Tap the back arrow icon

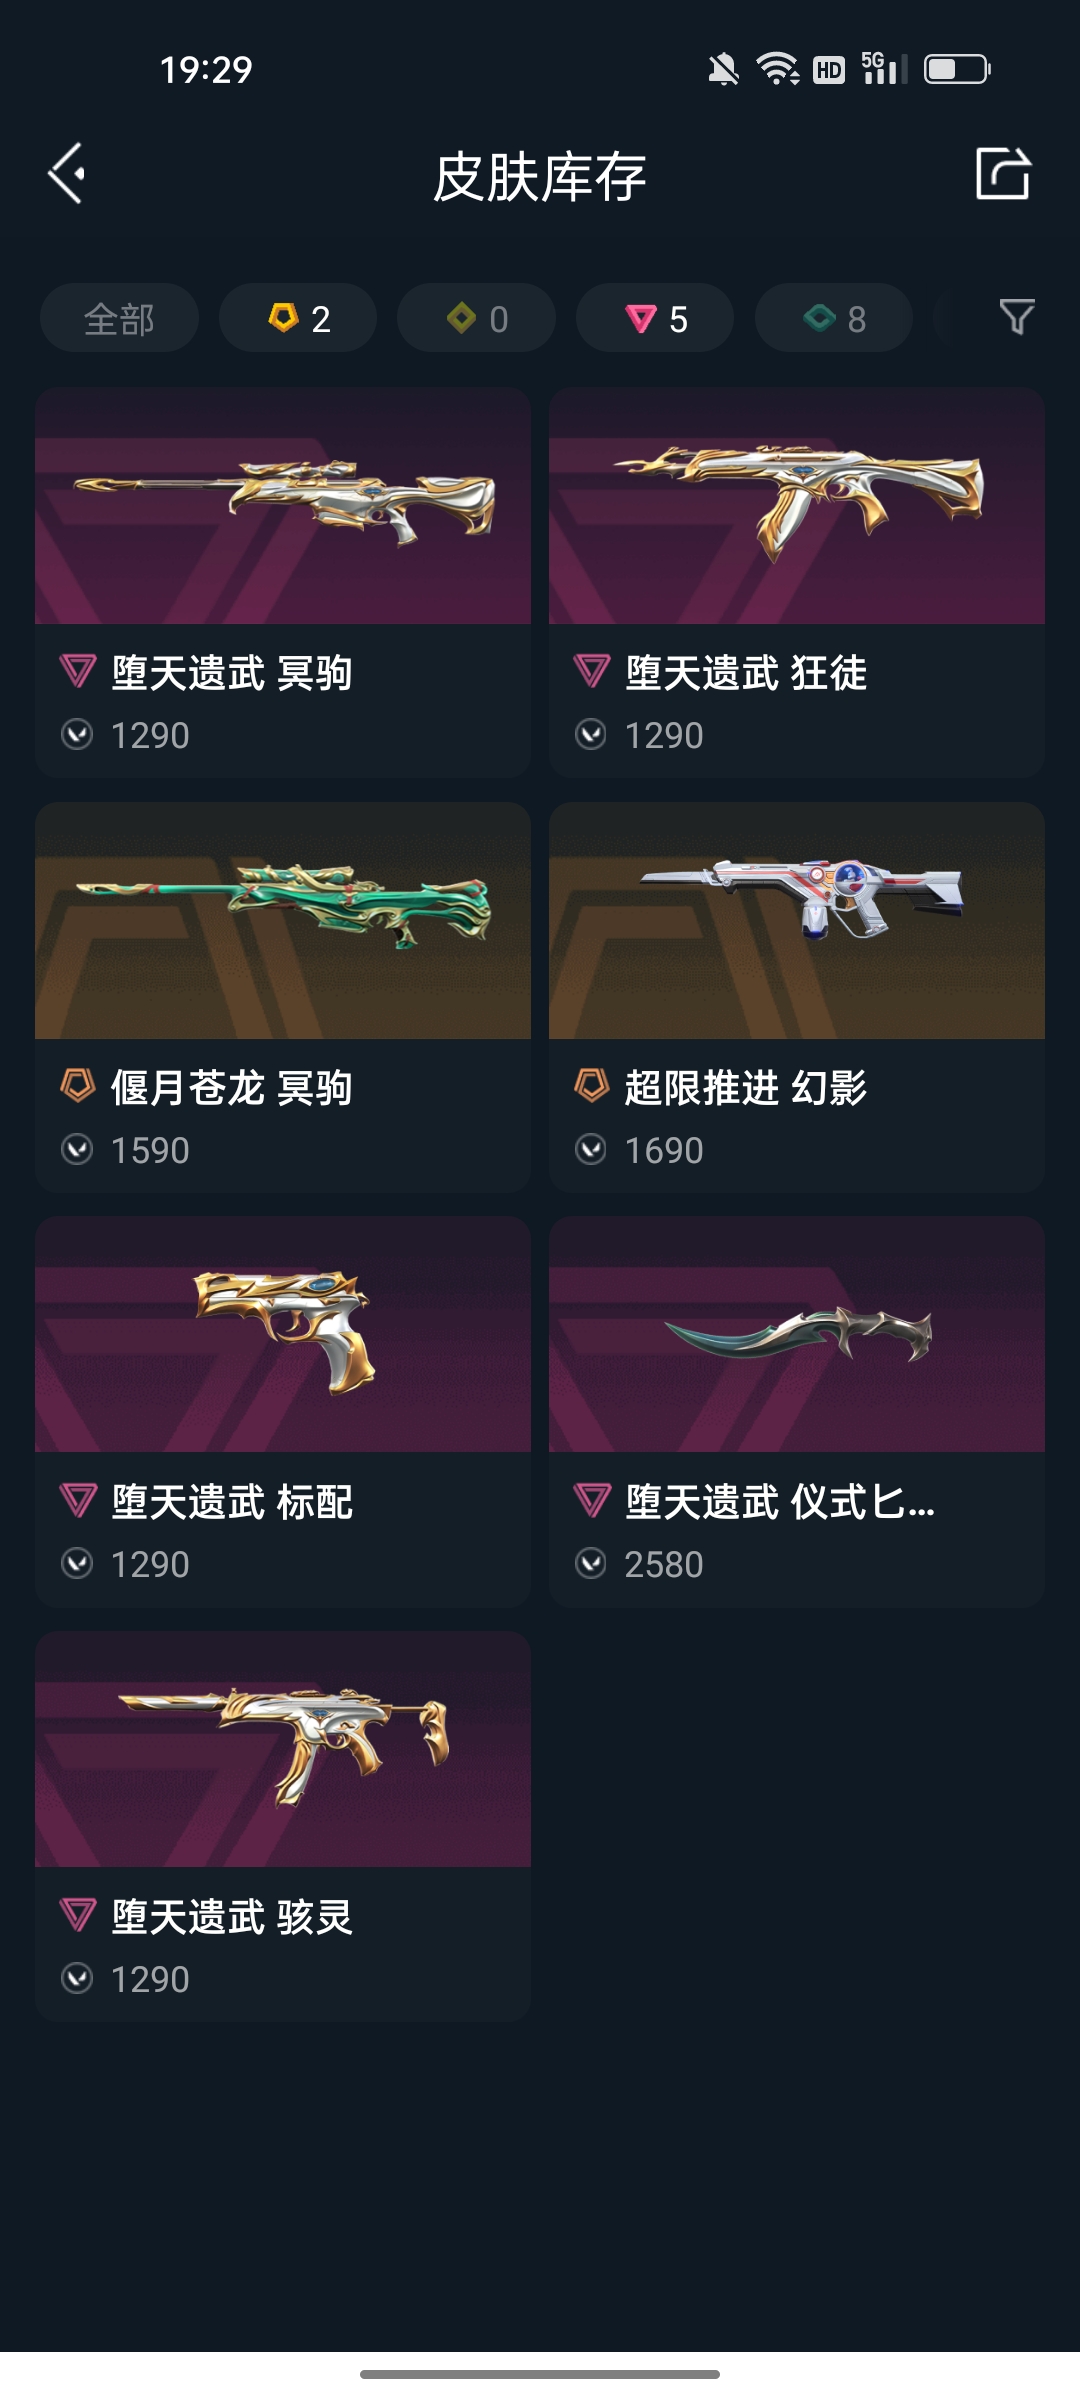click(x=67, y=173)
